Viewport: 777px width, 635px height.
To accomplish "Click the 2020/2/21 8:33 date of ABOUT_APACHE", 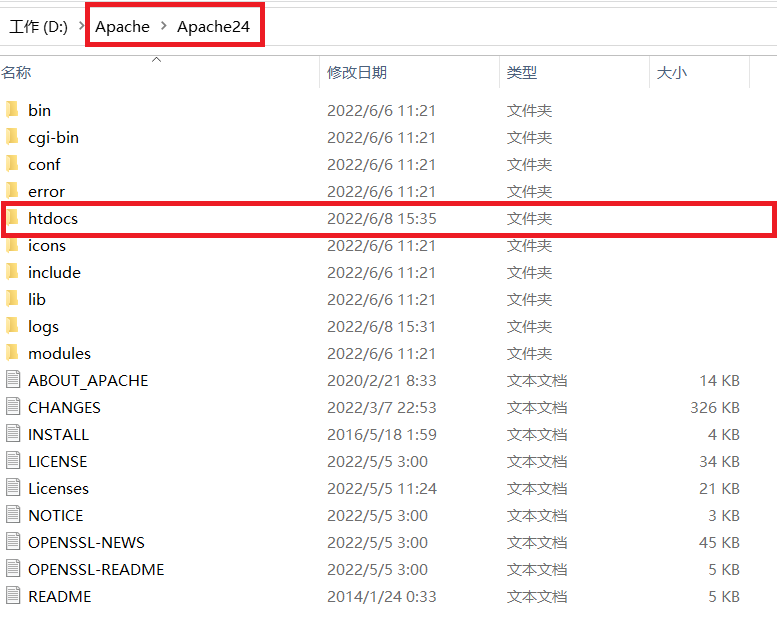I will (x=382, y=380).
